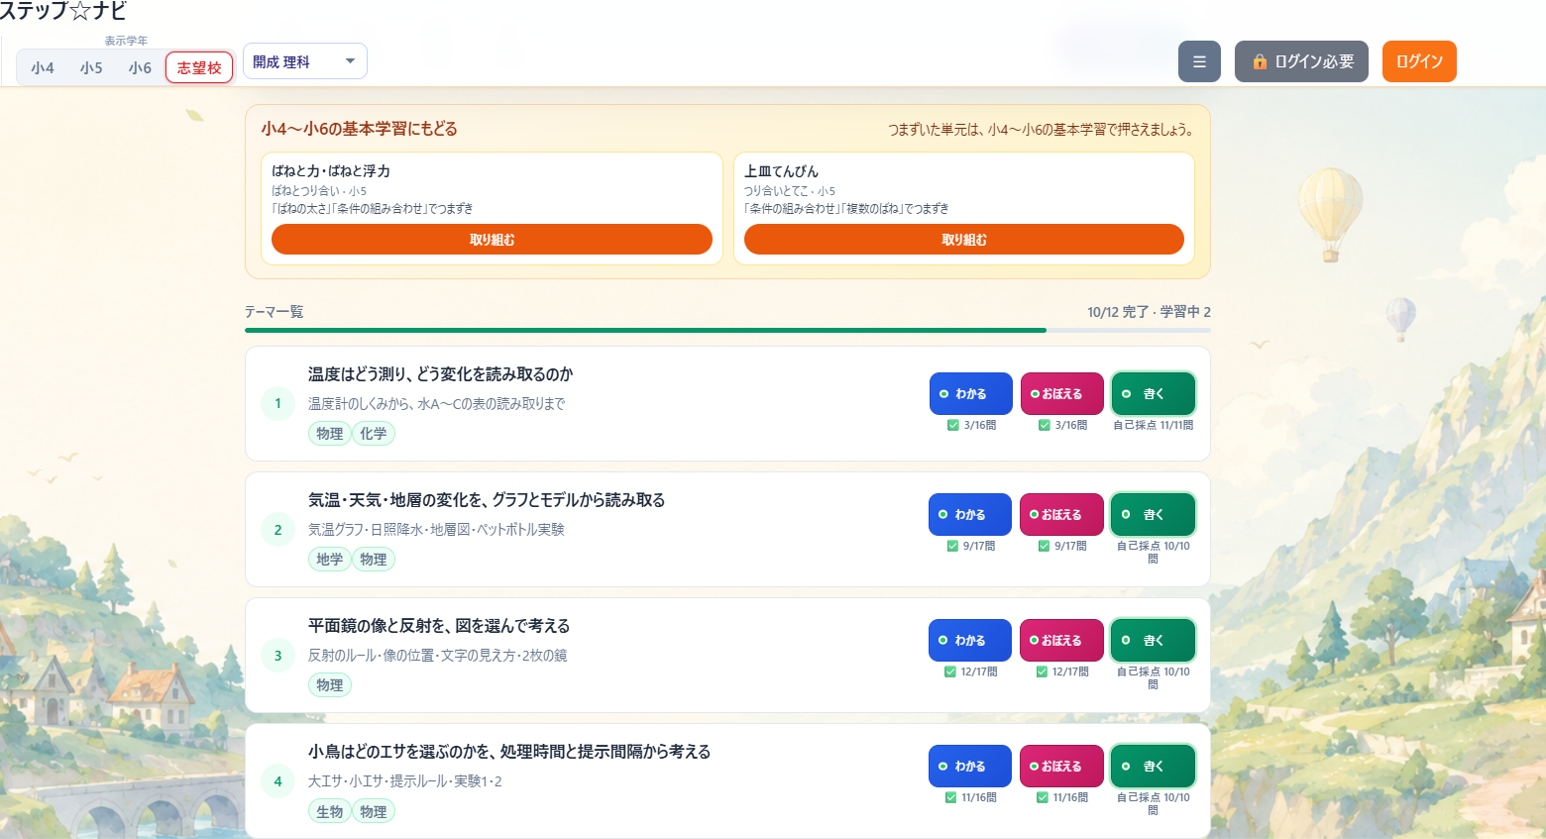The image size is (1546, 839).
Task: Click the number 2 circle badge
Action: click(x=278, y=530)
